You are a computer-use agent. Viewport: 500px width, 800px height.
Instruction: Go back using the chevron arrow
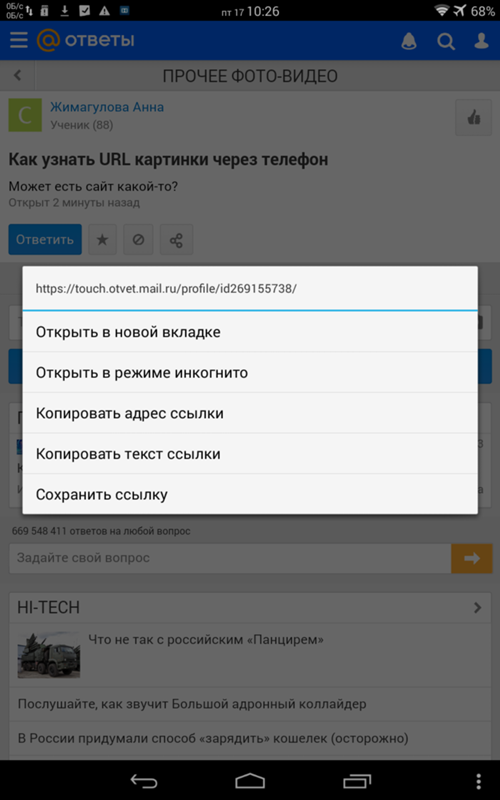point(18,76)
